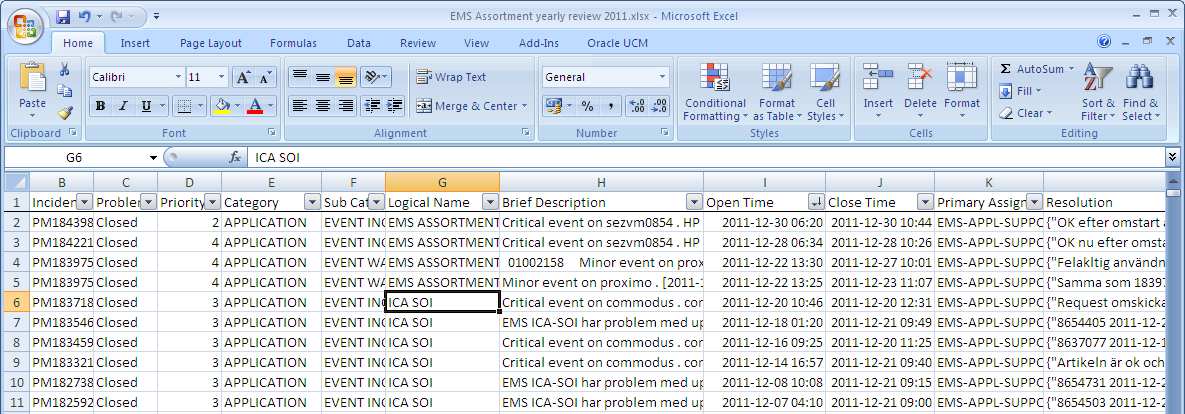This screenshot has height=414, width=1185.
Task: Toggle Italic formatting
Action: coord(123,106)
